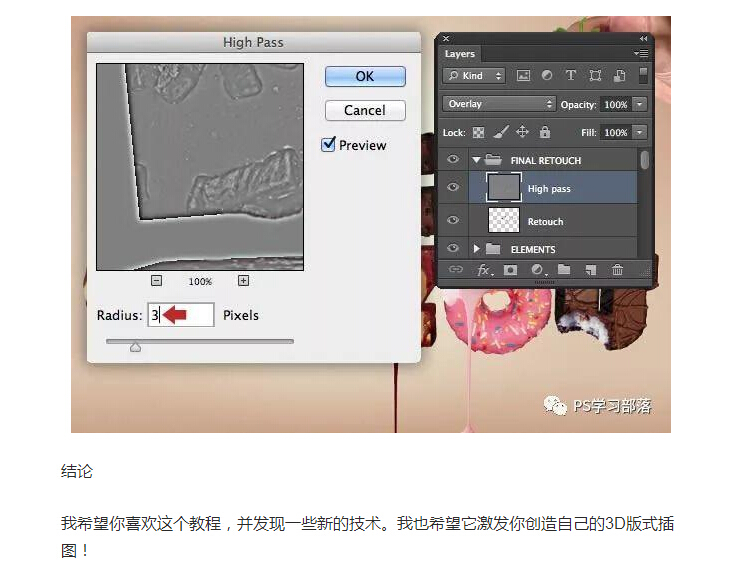This screenshot has height=572, width=745.
Task: Filter layers by pixel layers icon
Action: (523, 76)
